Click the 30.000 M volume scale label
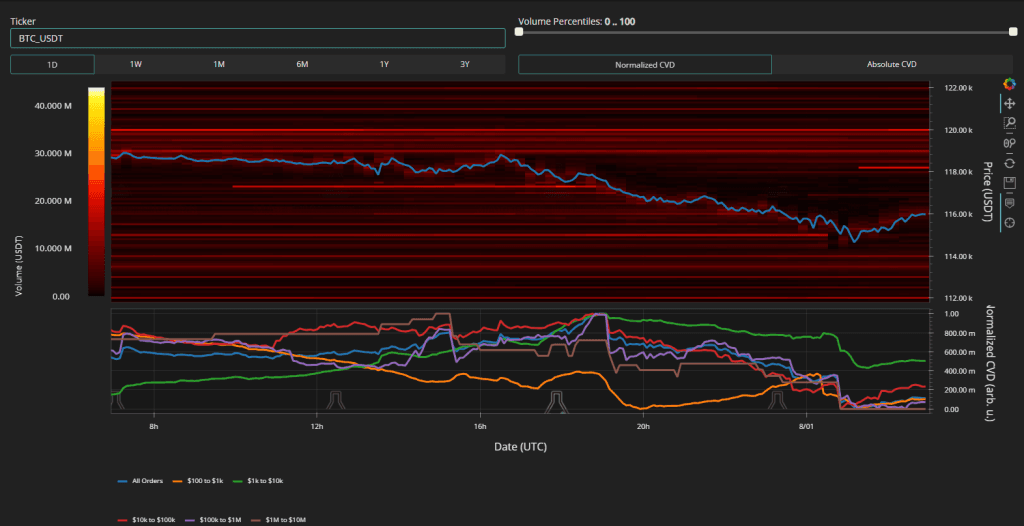 coord(54,154)
